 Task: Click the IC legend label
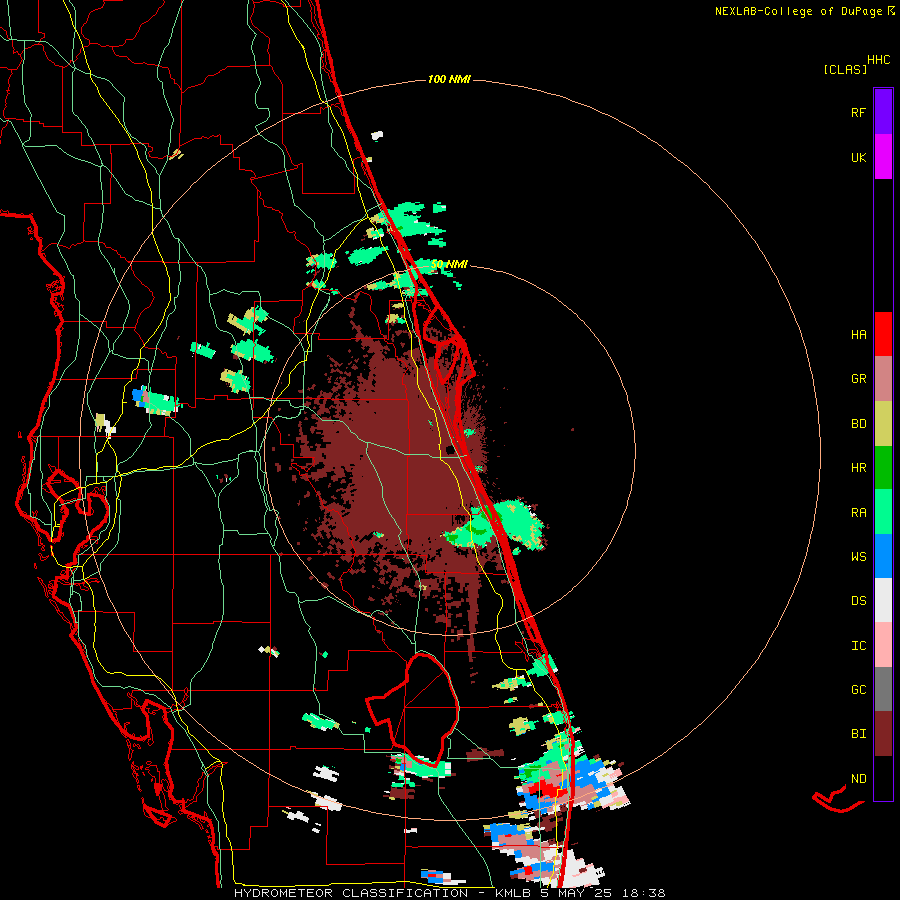click(x=858, y=645)
